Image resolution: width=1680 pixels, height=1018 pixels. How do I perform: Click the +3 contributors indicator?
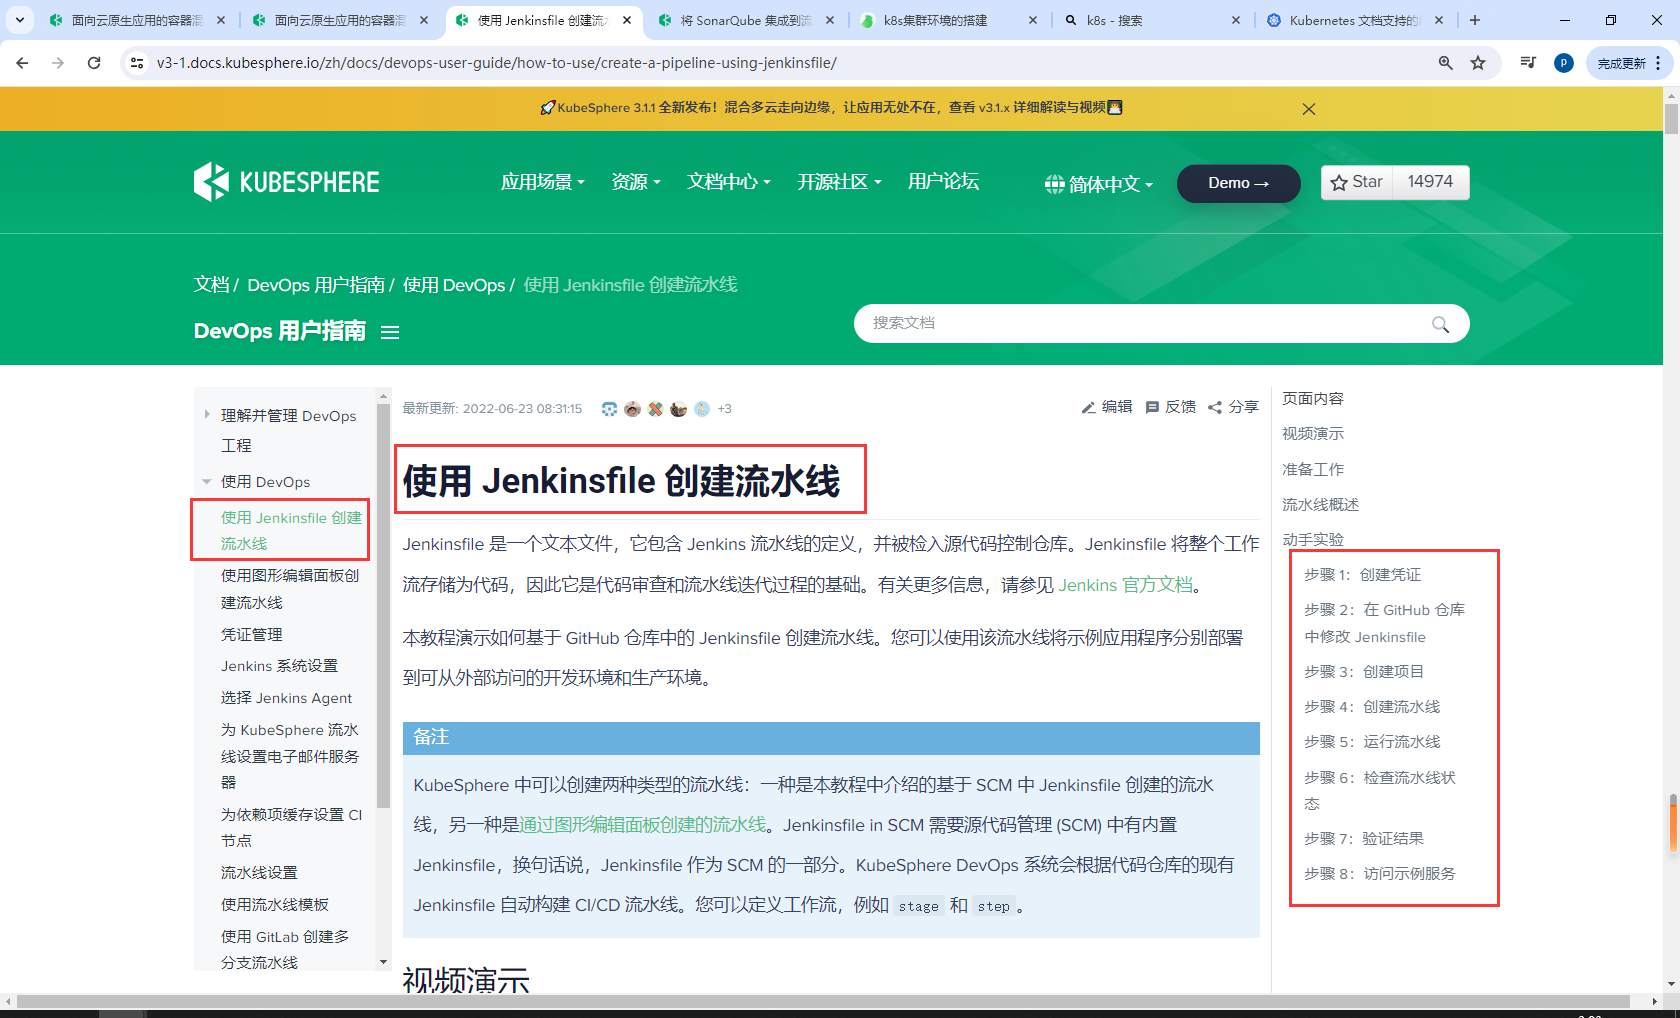725,409
